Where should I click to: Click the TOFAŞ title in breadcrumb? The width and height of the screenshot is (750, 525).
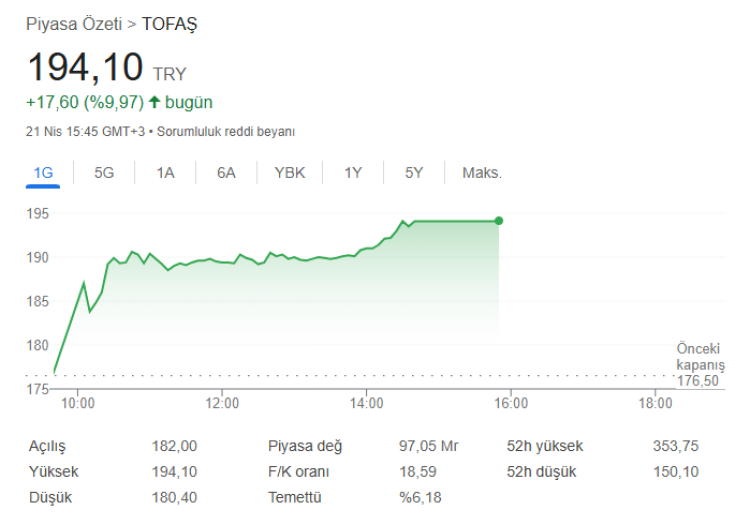170,24
